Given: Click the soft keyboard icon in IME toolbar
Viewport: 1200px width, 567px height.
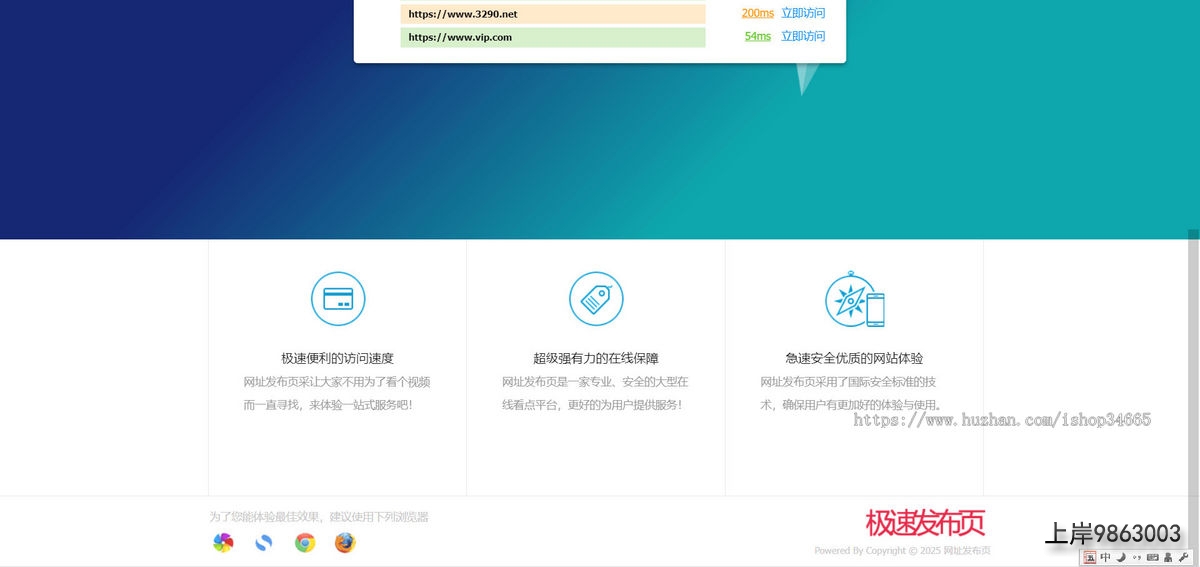Looking at the screenshot, I should click(x=1152, y=557).
